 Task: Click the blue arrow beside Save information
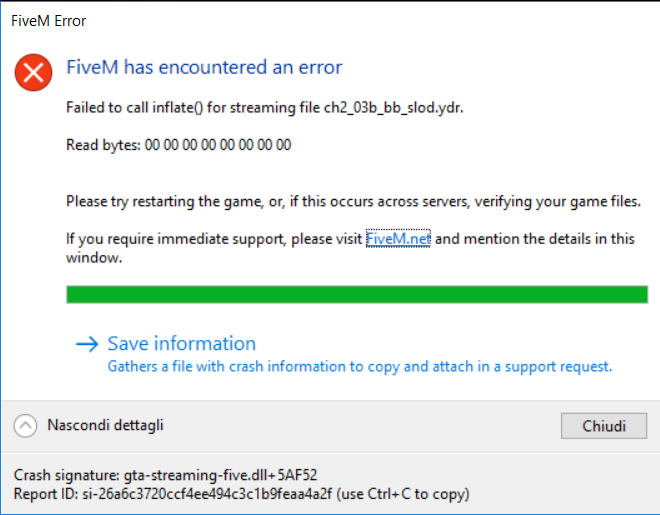point(87,344)
